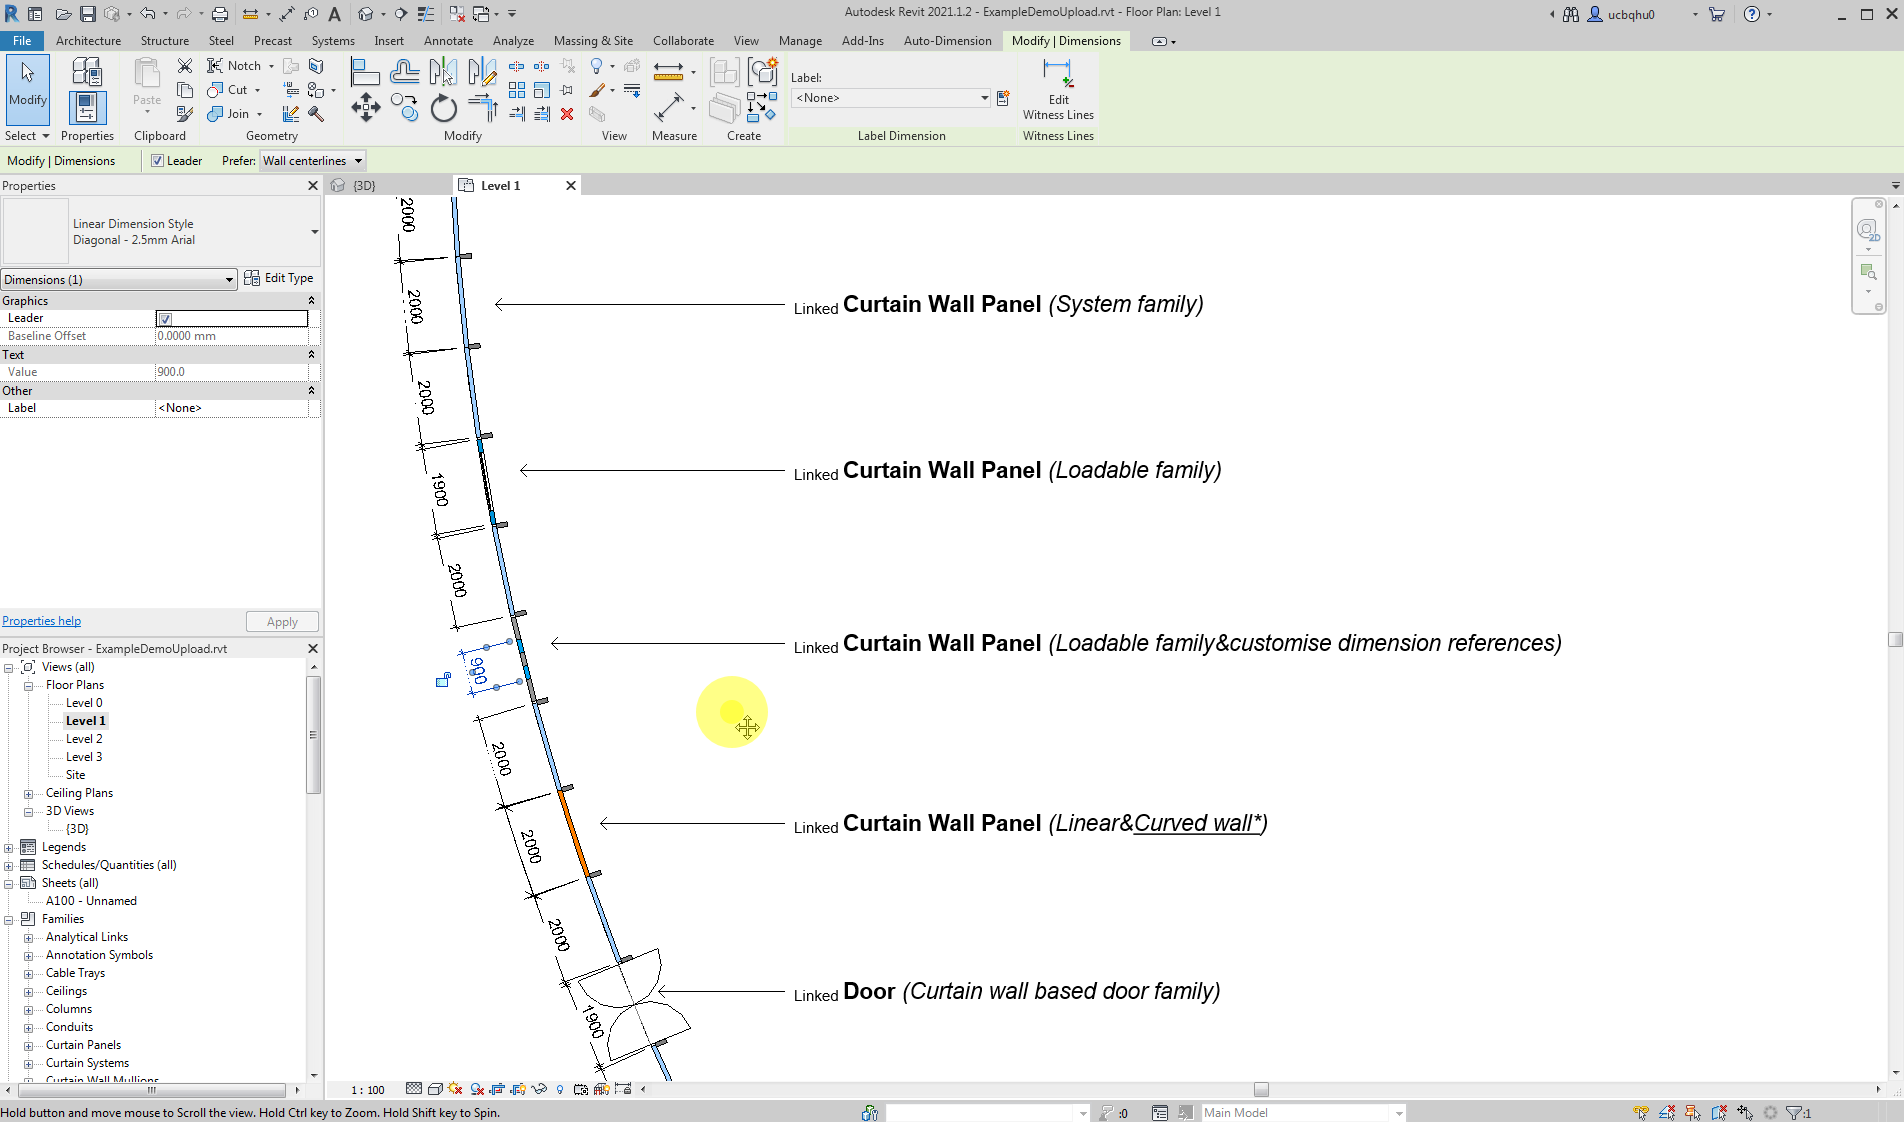The width and height of the screenshot is (1904, 1122).
Task: Open the Properties help link
Action: click(41, 621)
